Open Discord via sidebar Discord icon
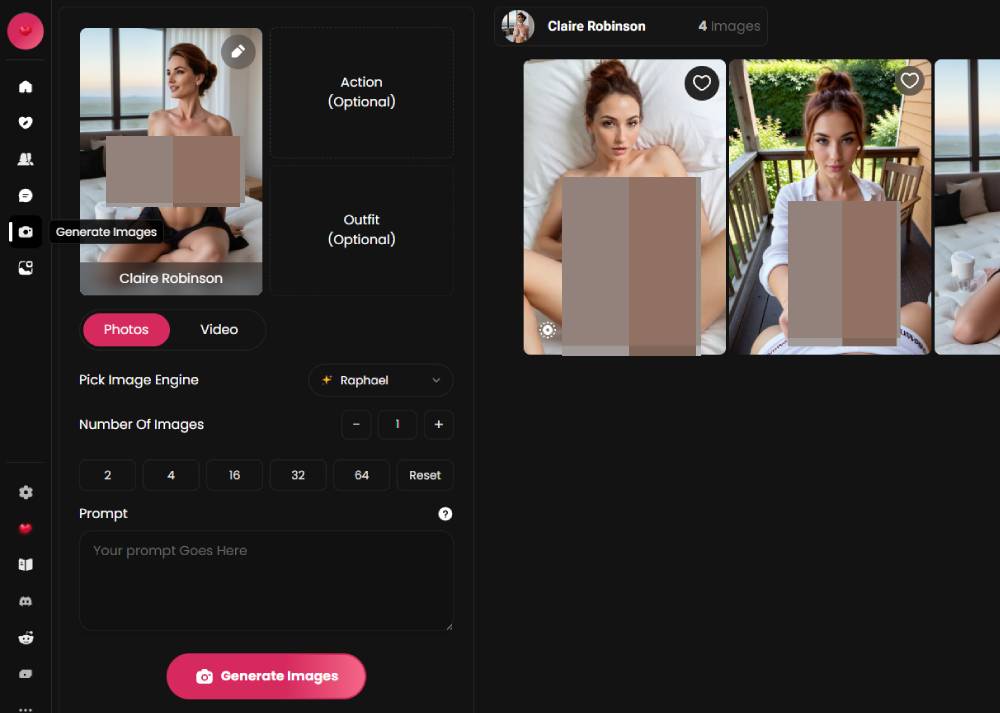 [x=26, y=601]
